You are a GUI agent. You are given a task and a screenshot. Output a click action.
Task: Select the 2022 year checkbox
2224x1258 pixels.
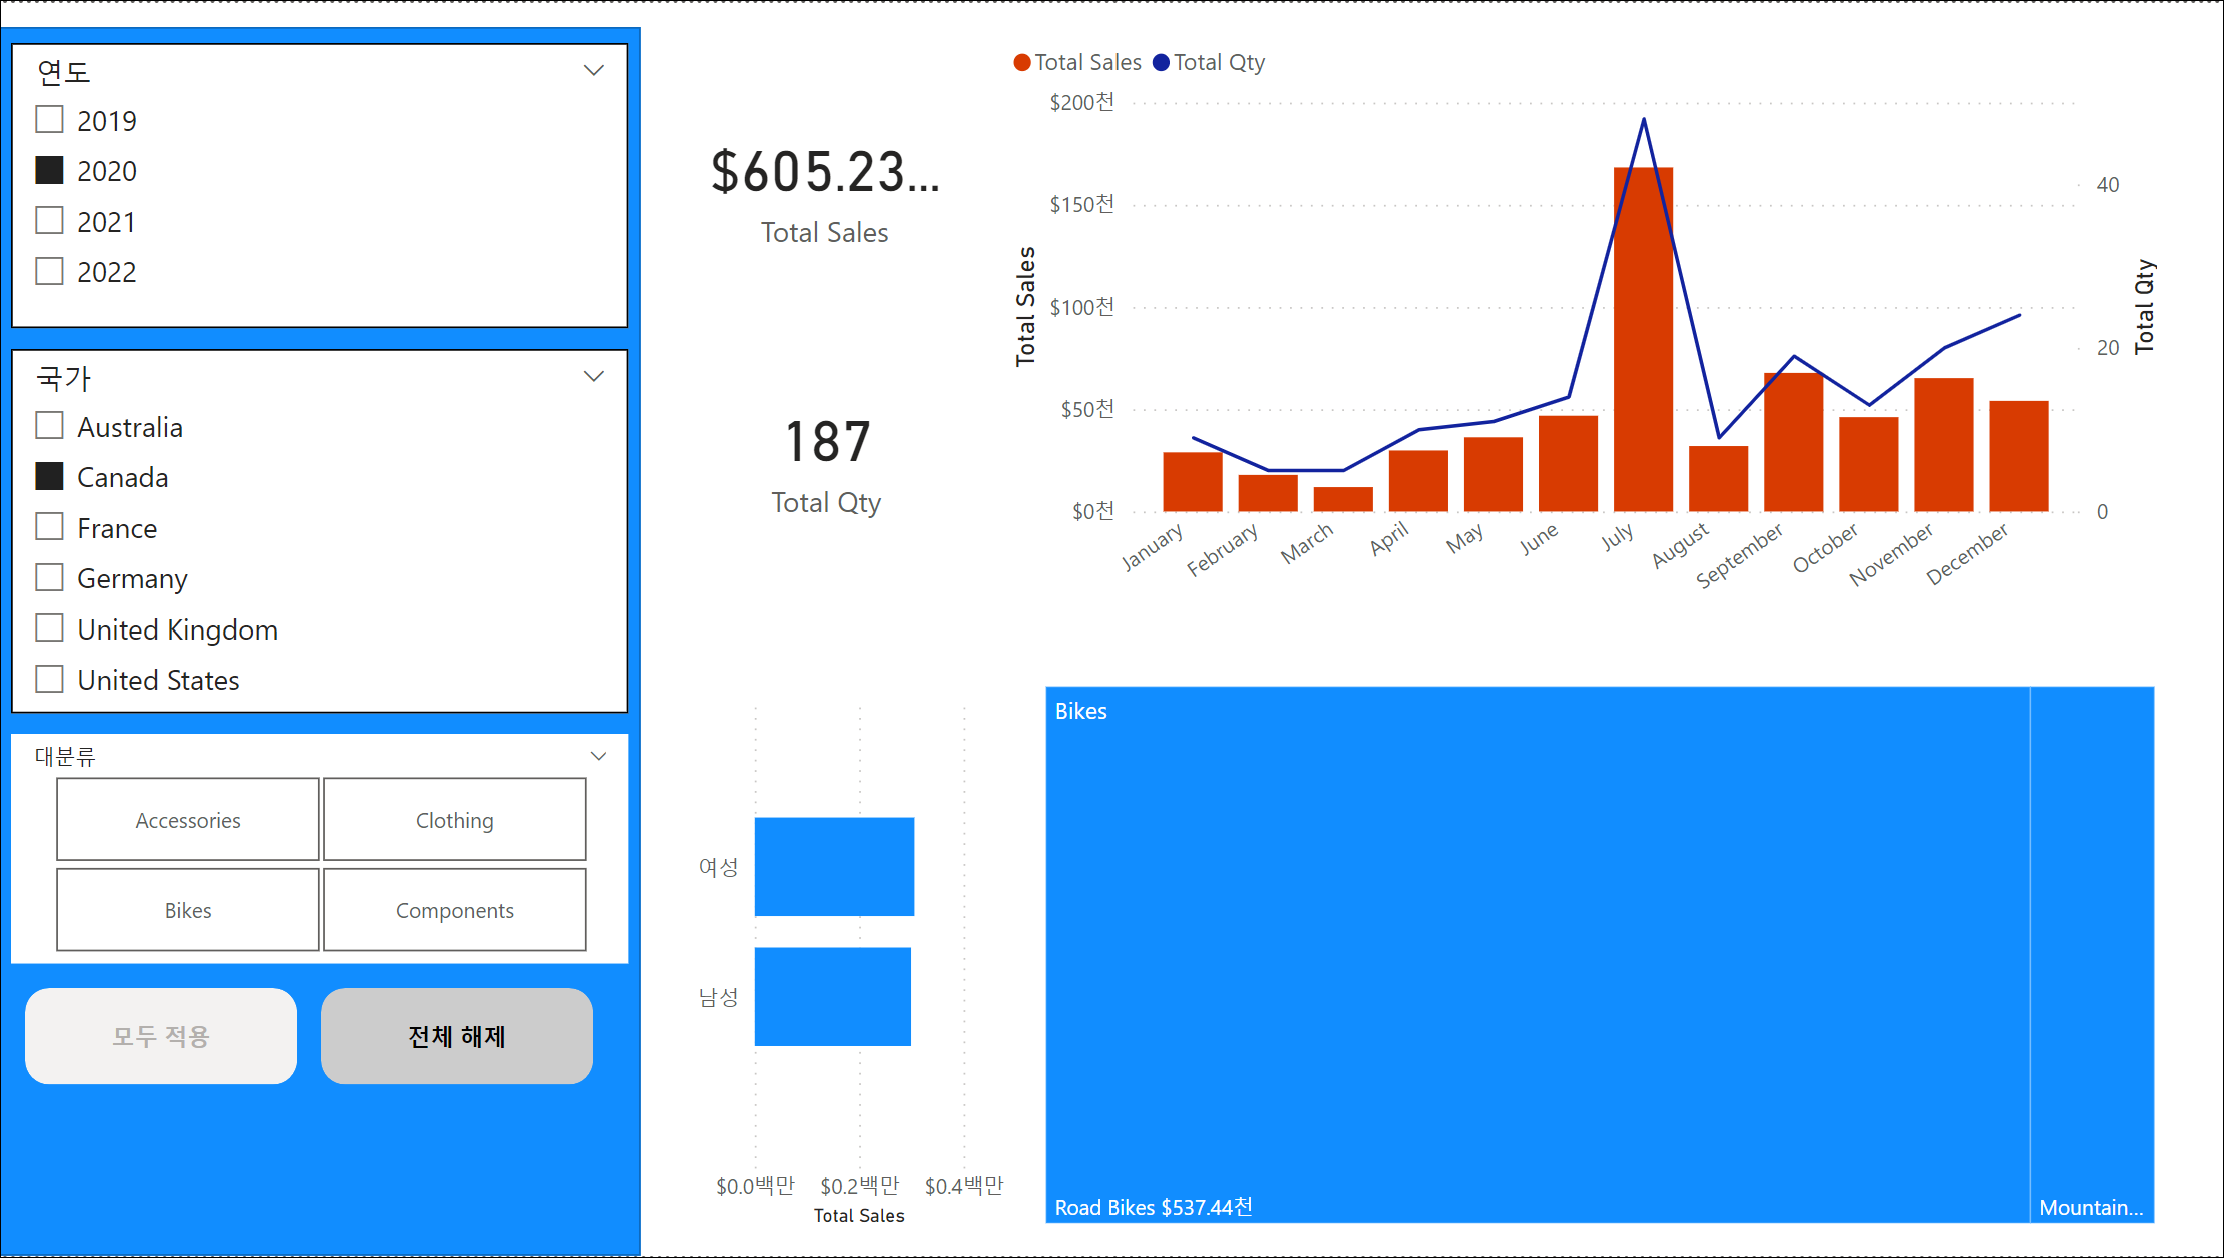49,271
